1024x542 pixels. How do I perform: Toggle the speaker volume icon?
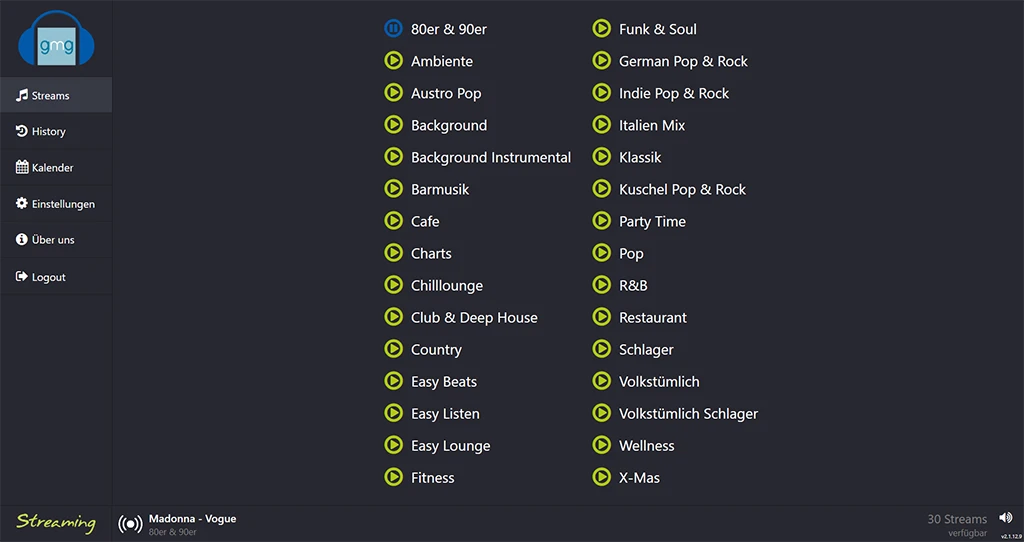point(1005,518)
